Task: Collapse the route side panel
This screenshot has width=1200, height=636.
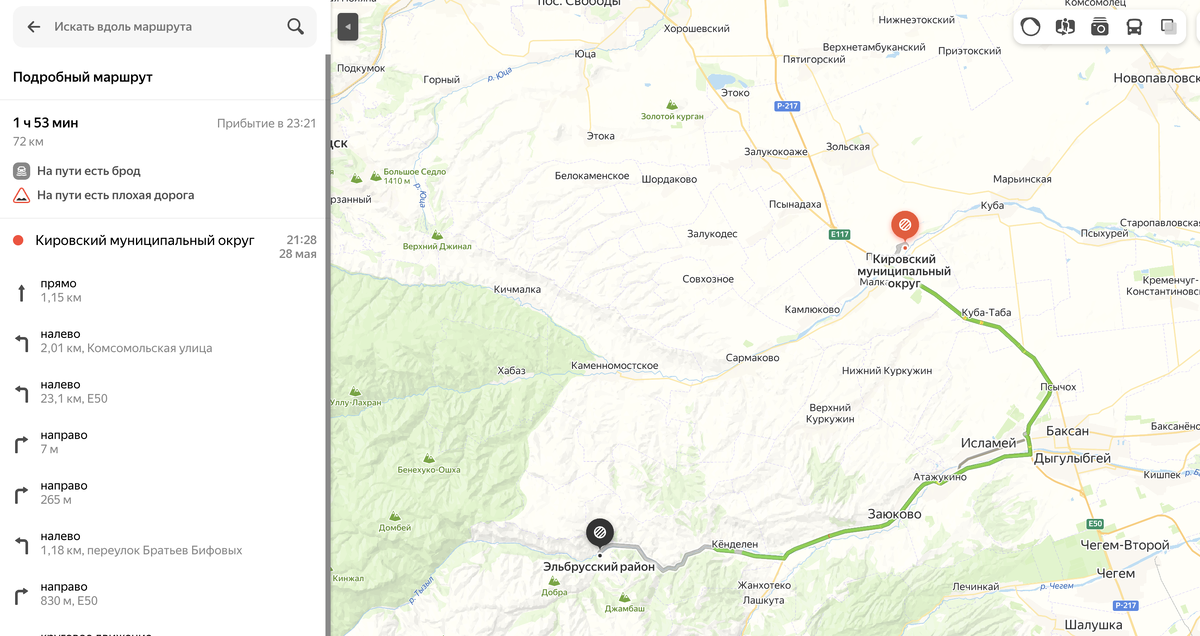Action: click(x=348, y=27)
